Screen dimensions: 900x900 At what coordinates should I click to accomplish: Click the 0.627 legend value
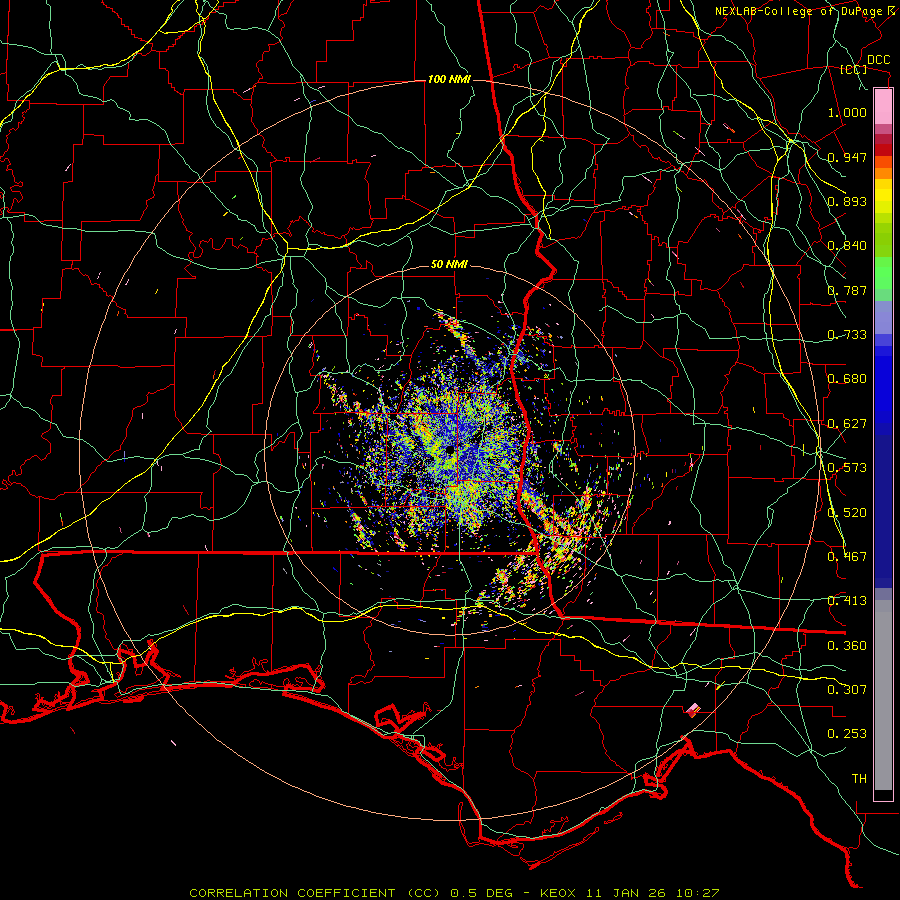coord(847,424)
